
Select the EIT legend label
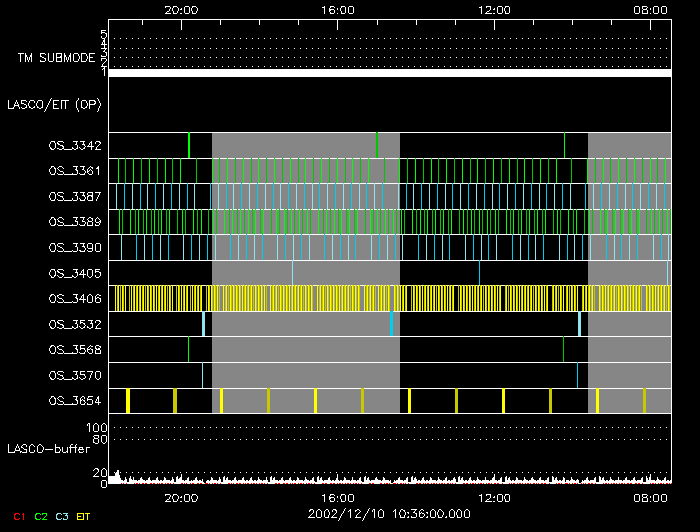[x=84, y=516]
